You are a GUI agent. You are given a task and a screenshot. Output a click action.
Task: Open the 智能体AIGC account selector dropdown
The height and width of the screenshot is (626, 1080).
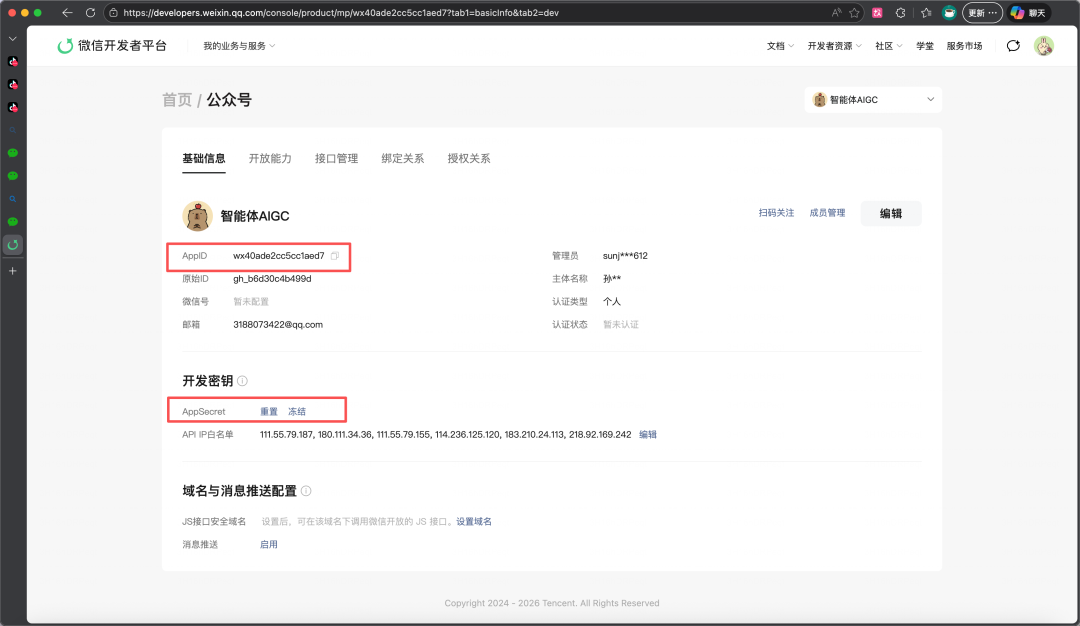point(873,100)
